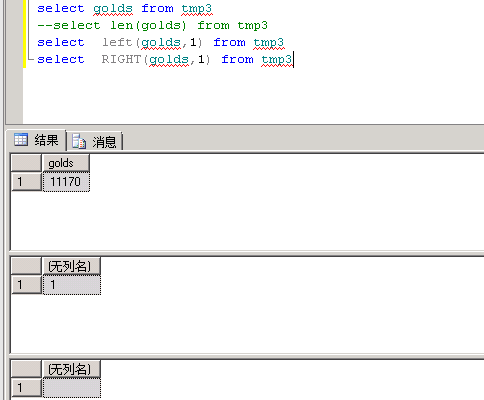Select row 1 header in golds grid
The image size is (484, 400).
coord(26,182)
